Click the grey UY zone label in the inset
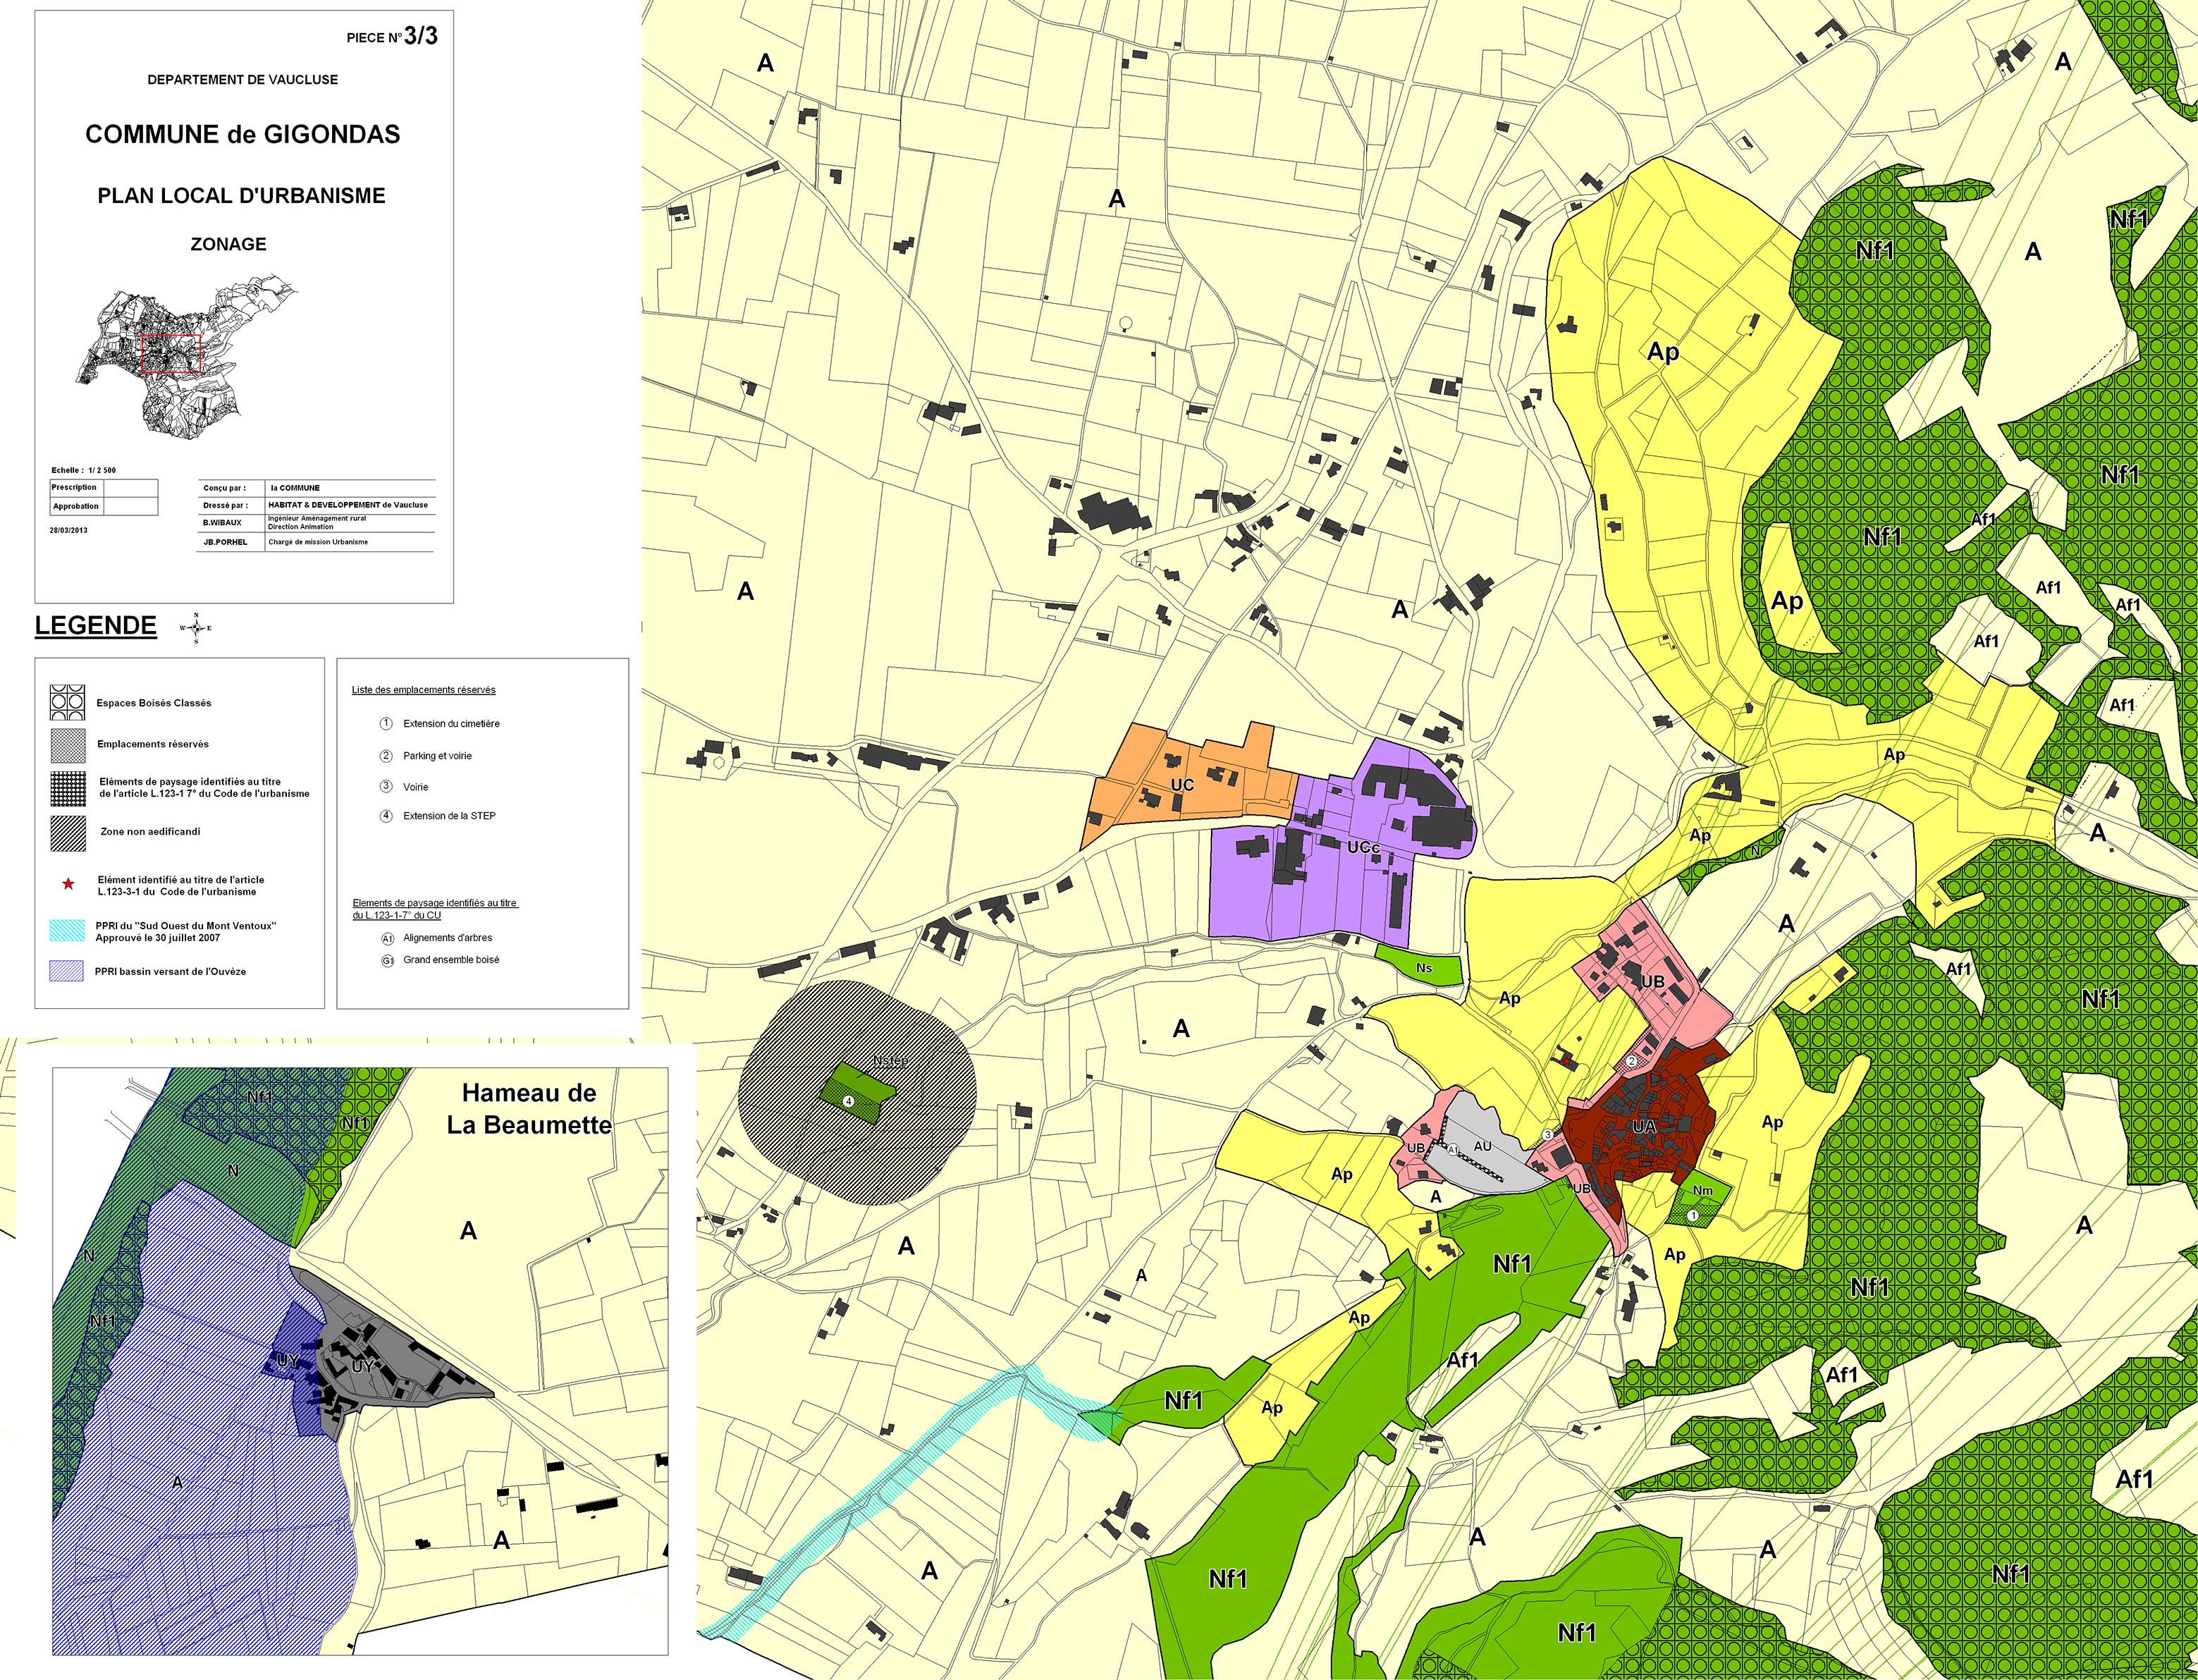The image size is (2198, 1680). click(363, 1366)
